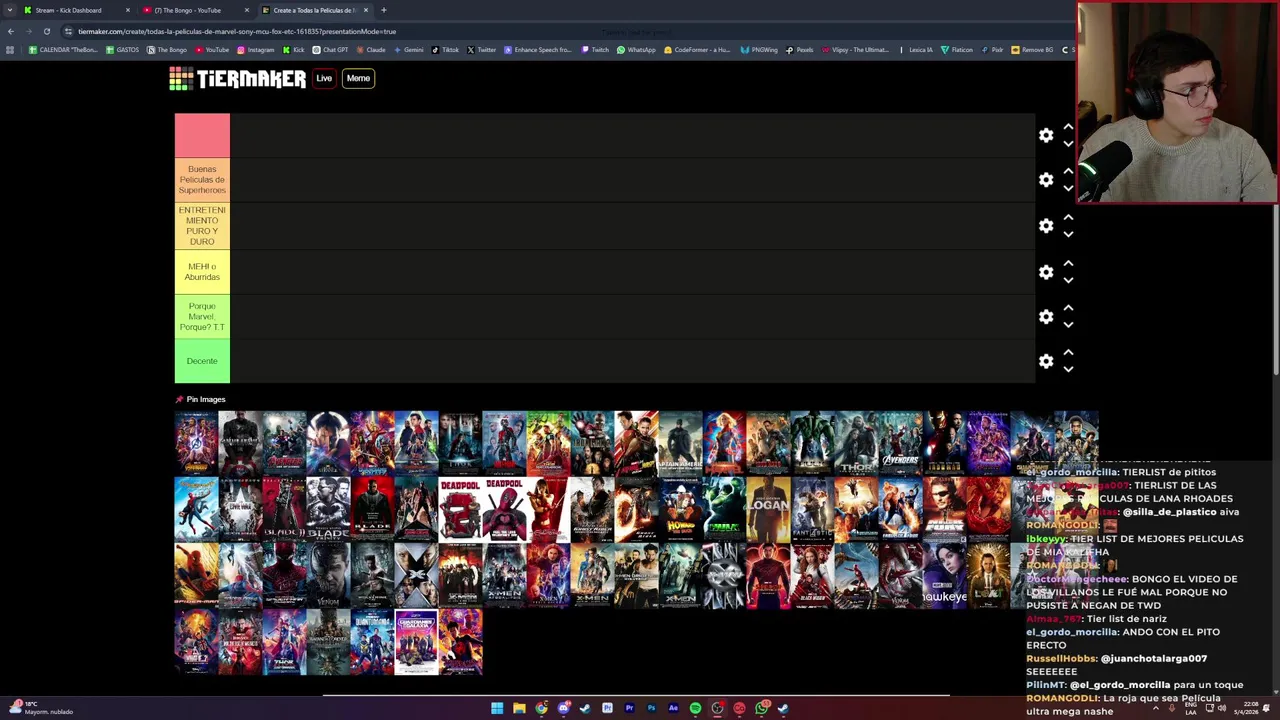Toggle the Live mode button
The image size is (1280, 720).
(324, 78)
